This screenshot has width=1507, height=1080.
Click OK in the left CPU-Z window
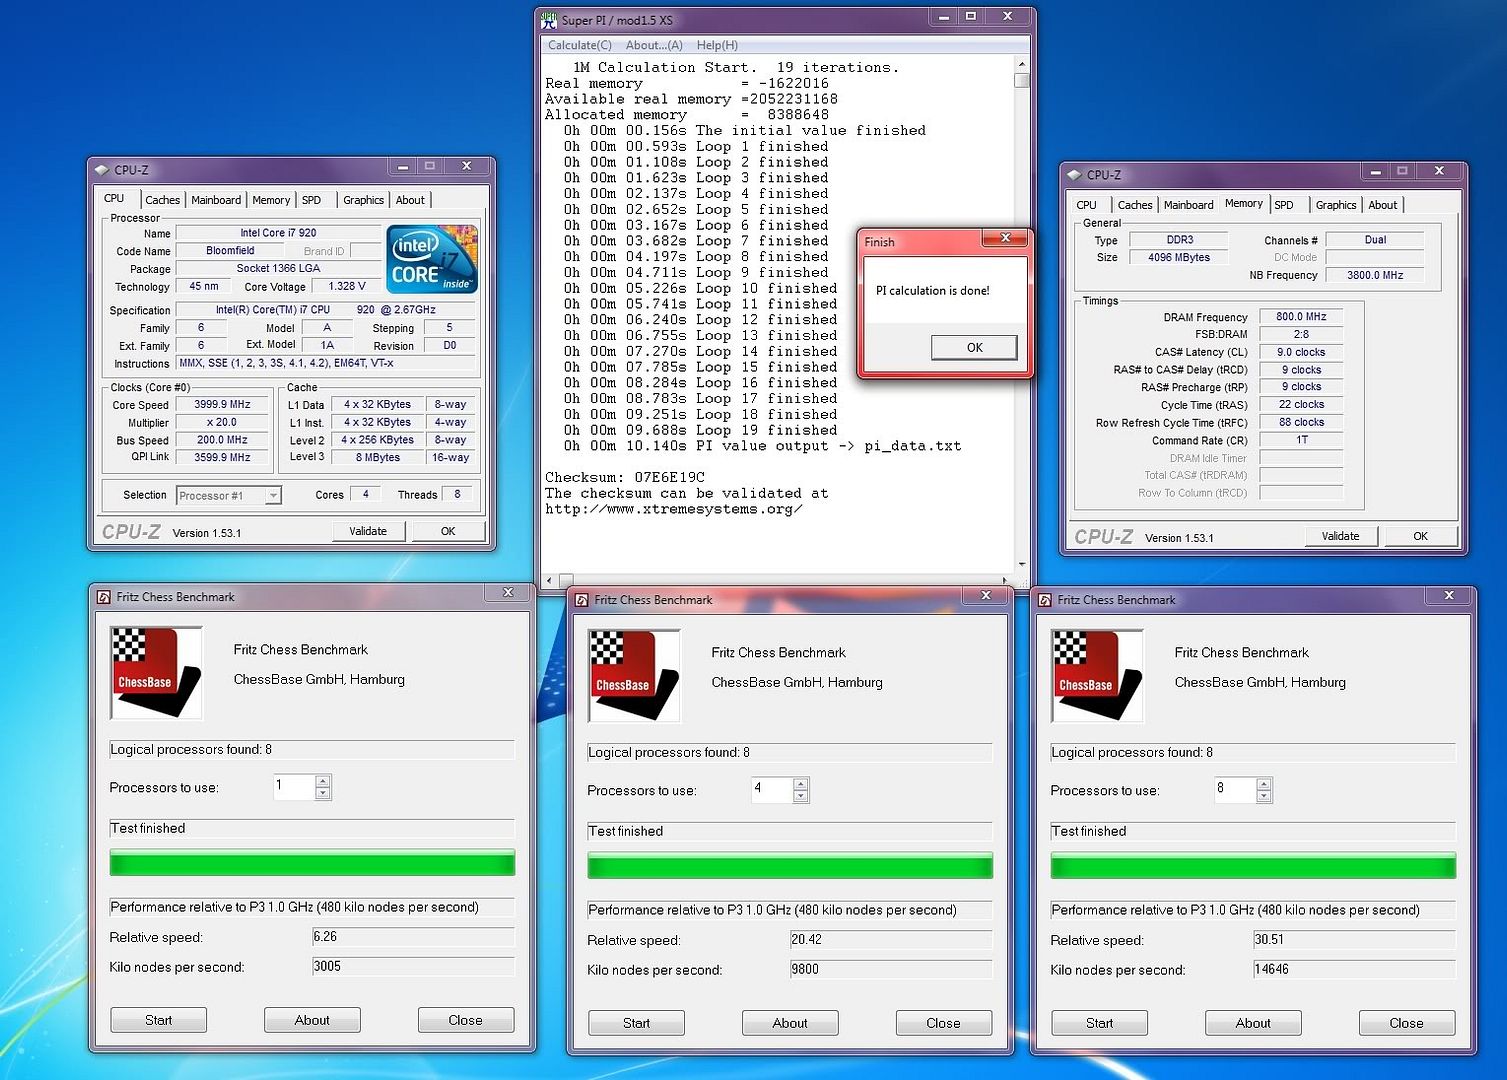coord(448,531)
